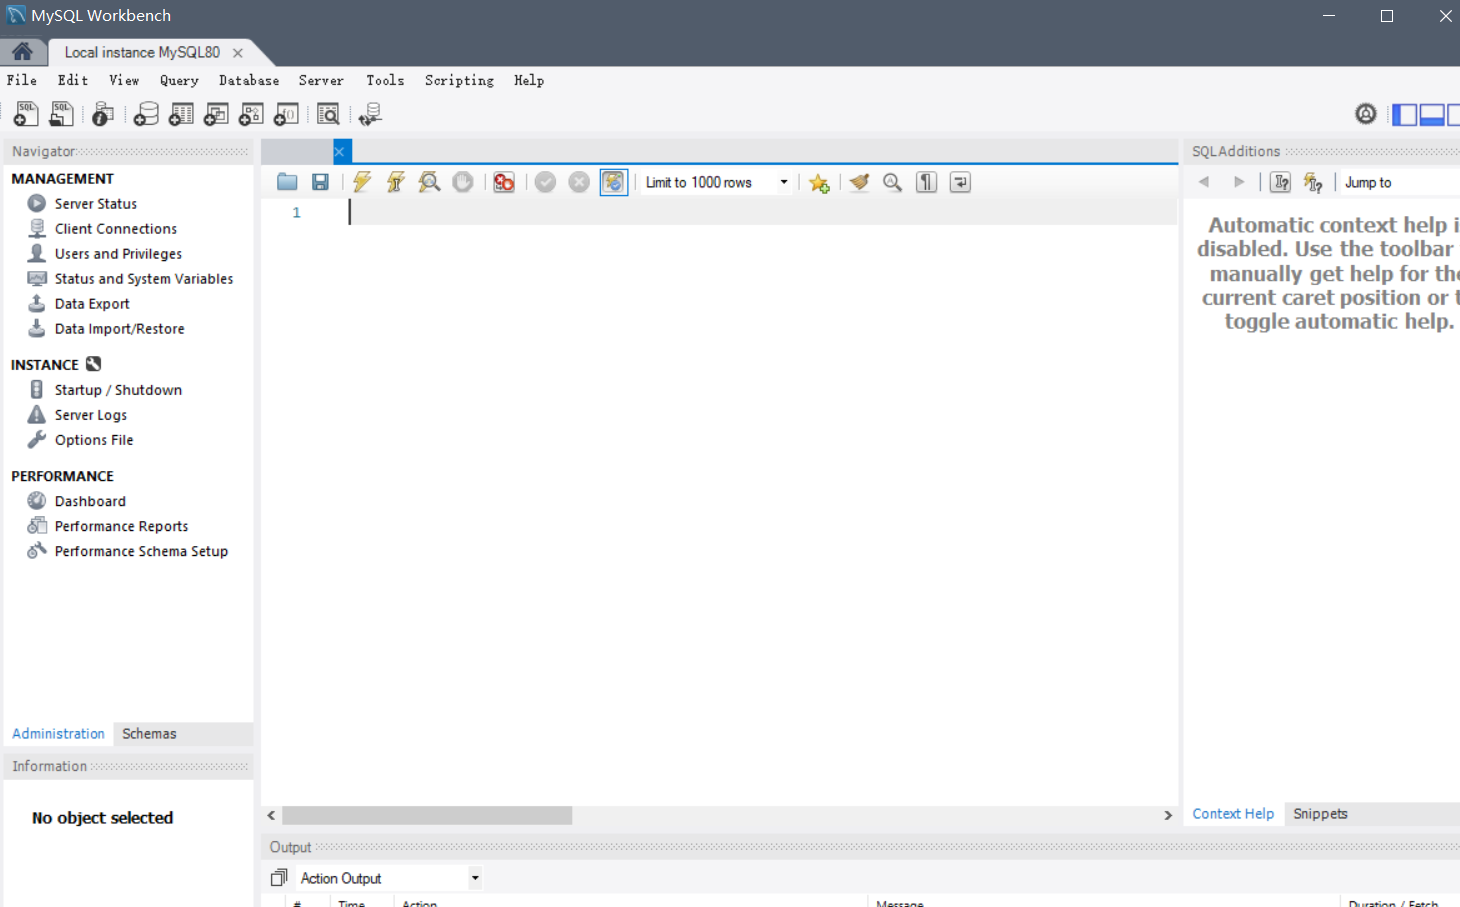
Task: Click right arrow of editor horizontal scrollbar
Action: click(1168, 815)
